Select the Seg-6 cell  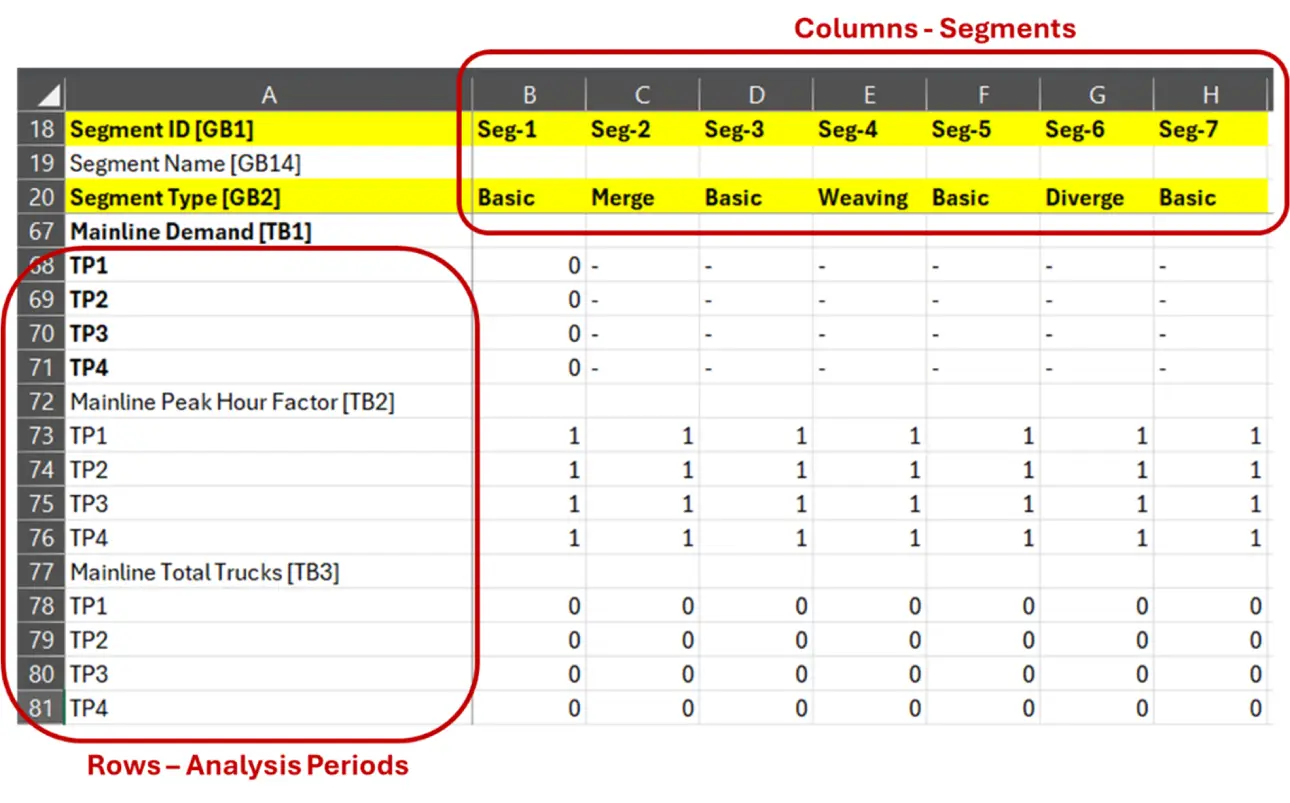pyautogui.click(x=1096, y=129)
